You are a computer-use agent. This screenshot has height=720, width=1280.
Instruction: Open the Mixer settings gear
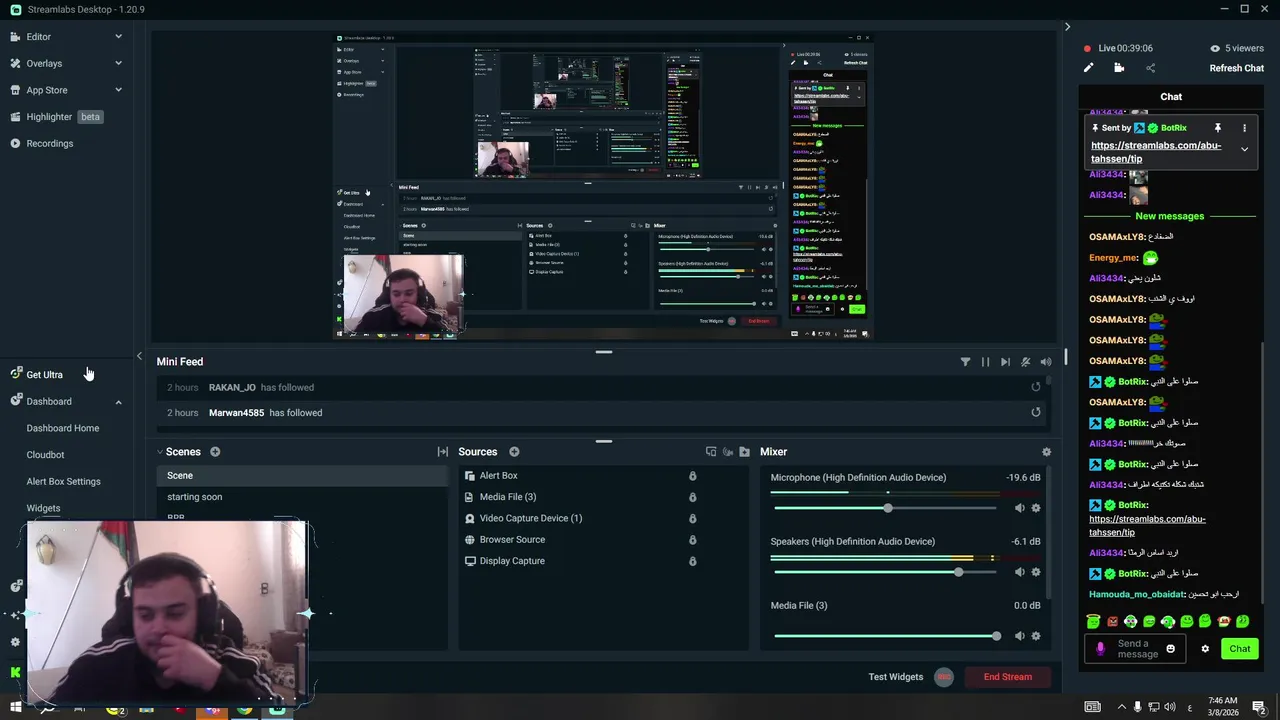tap(1046, 452)
